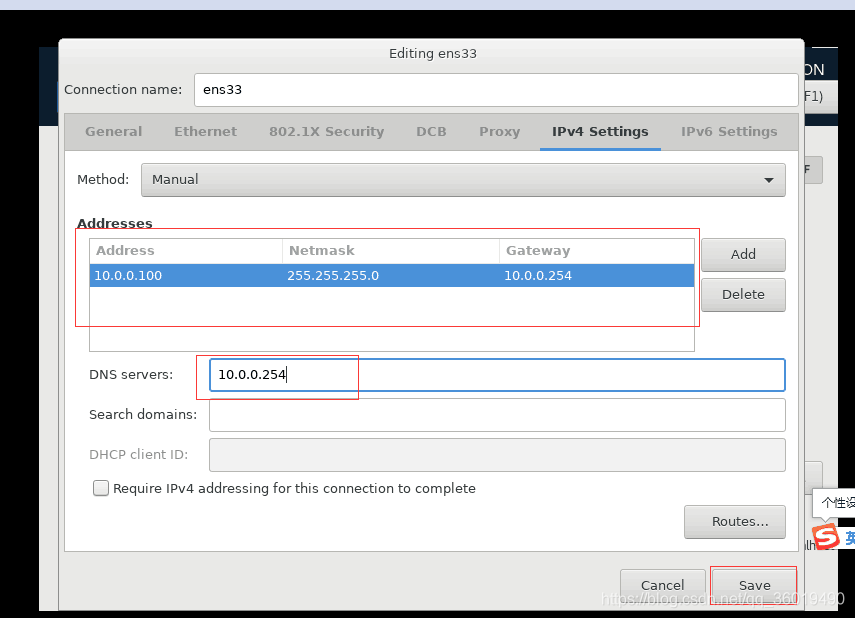Viewport: 855px width, 618px height.
Task: Open the Method dropdown set to Manual
Action: (463, 180)
